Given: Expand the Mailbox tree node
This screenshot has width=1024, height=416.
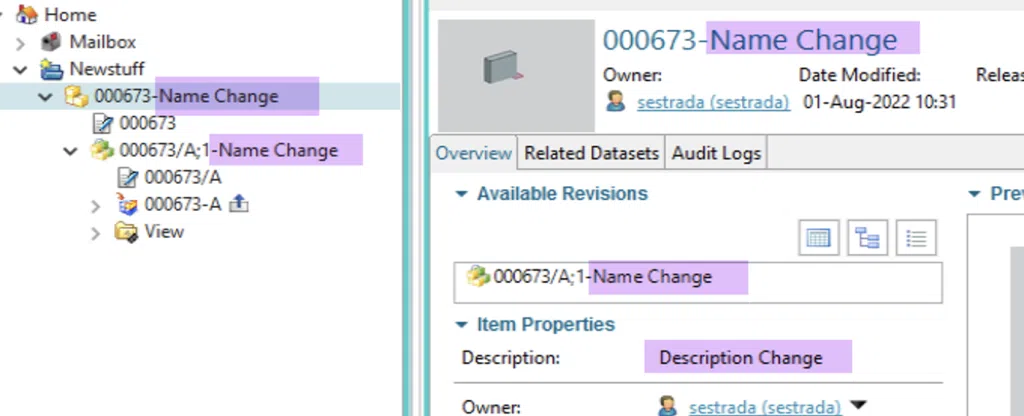Looking at the screenshot, I should pyautogui.click(x=21, y=42).
